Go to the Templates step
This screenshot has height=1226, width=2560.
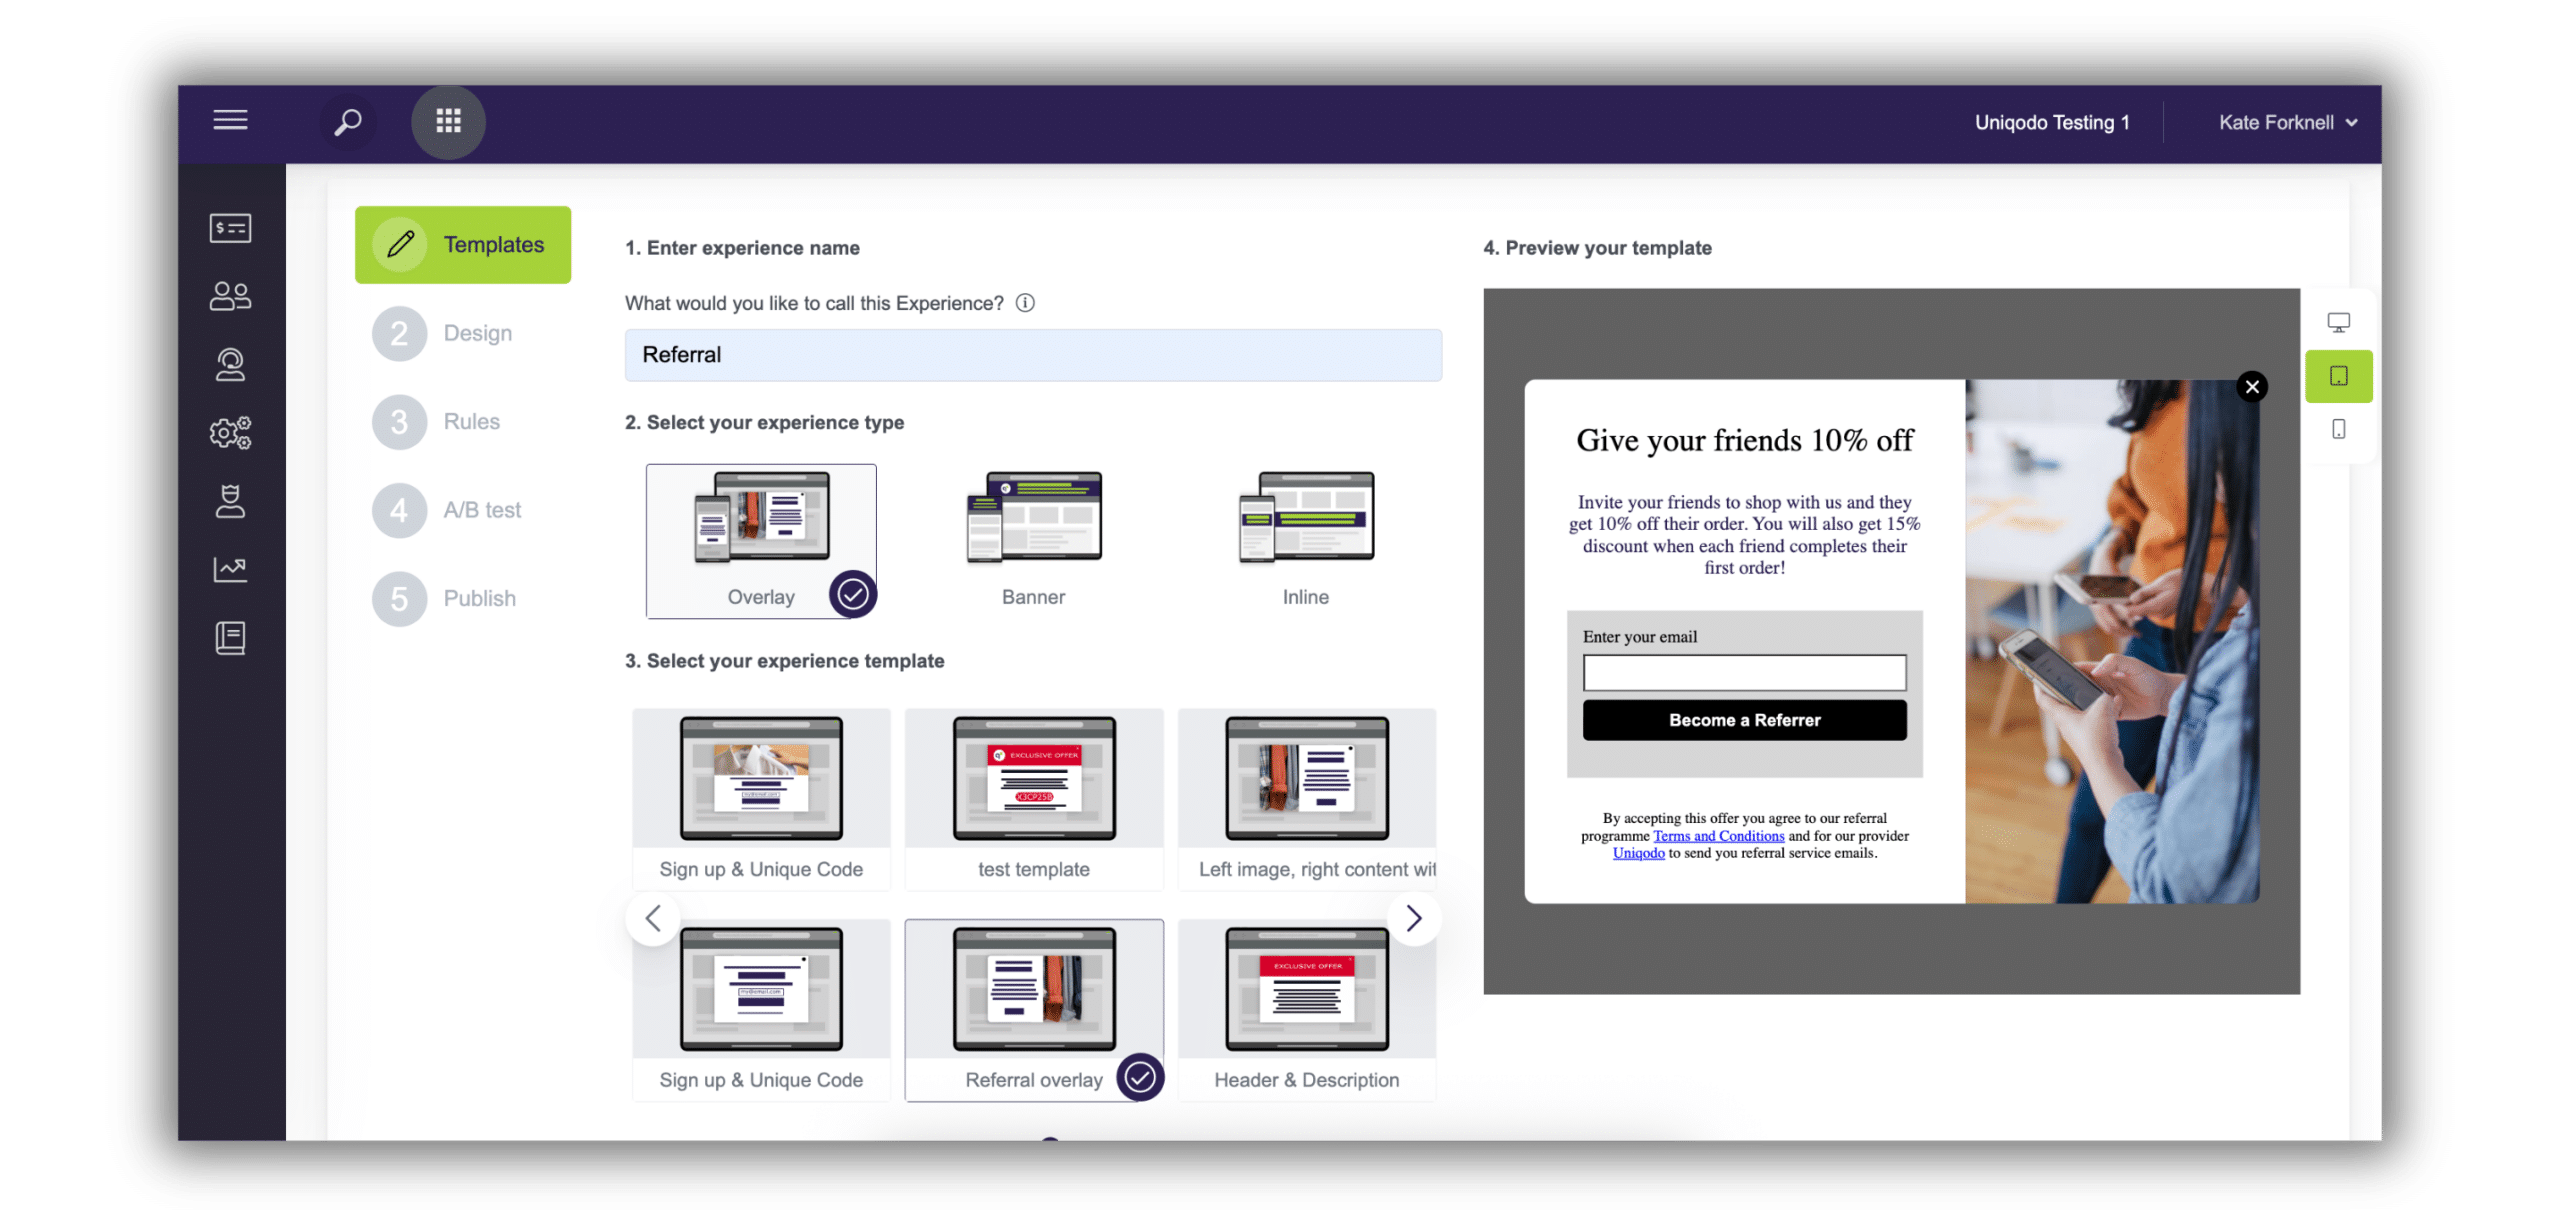click(x=463, y=245)
